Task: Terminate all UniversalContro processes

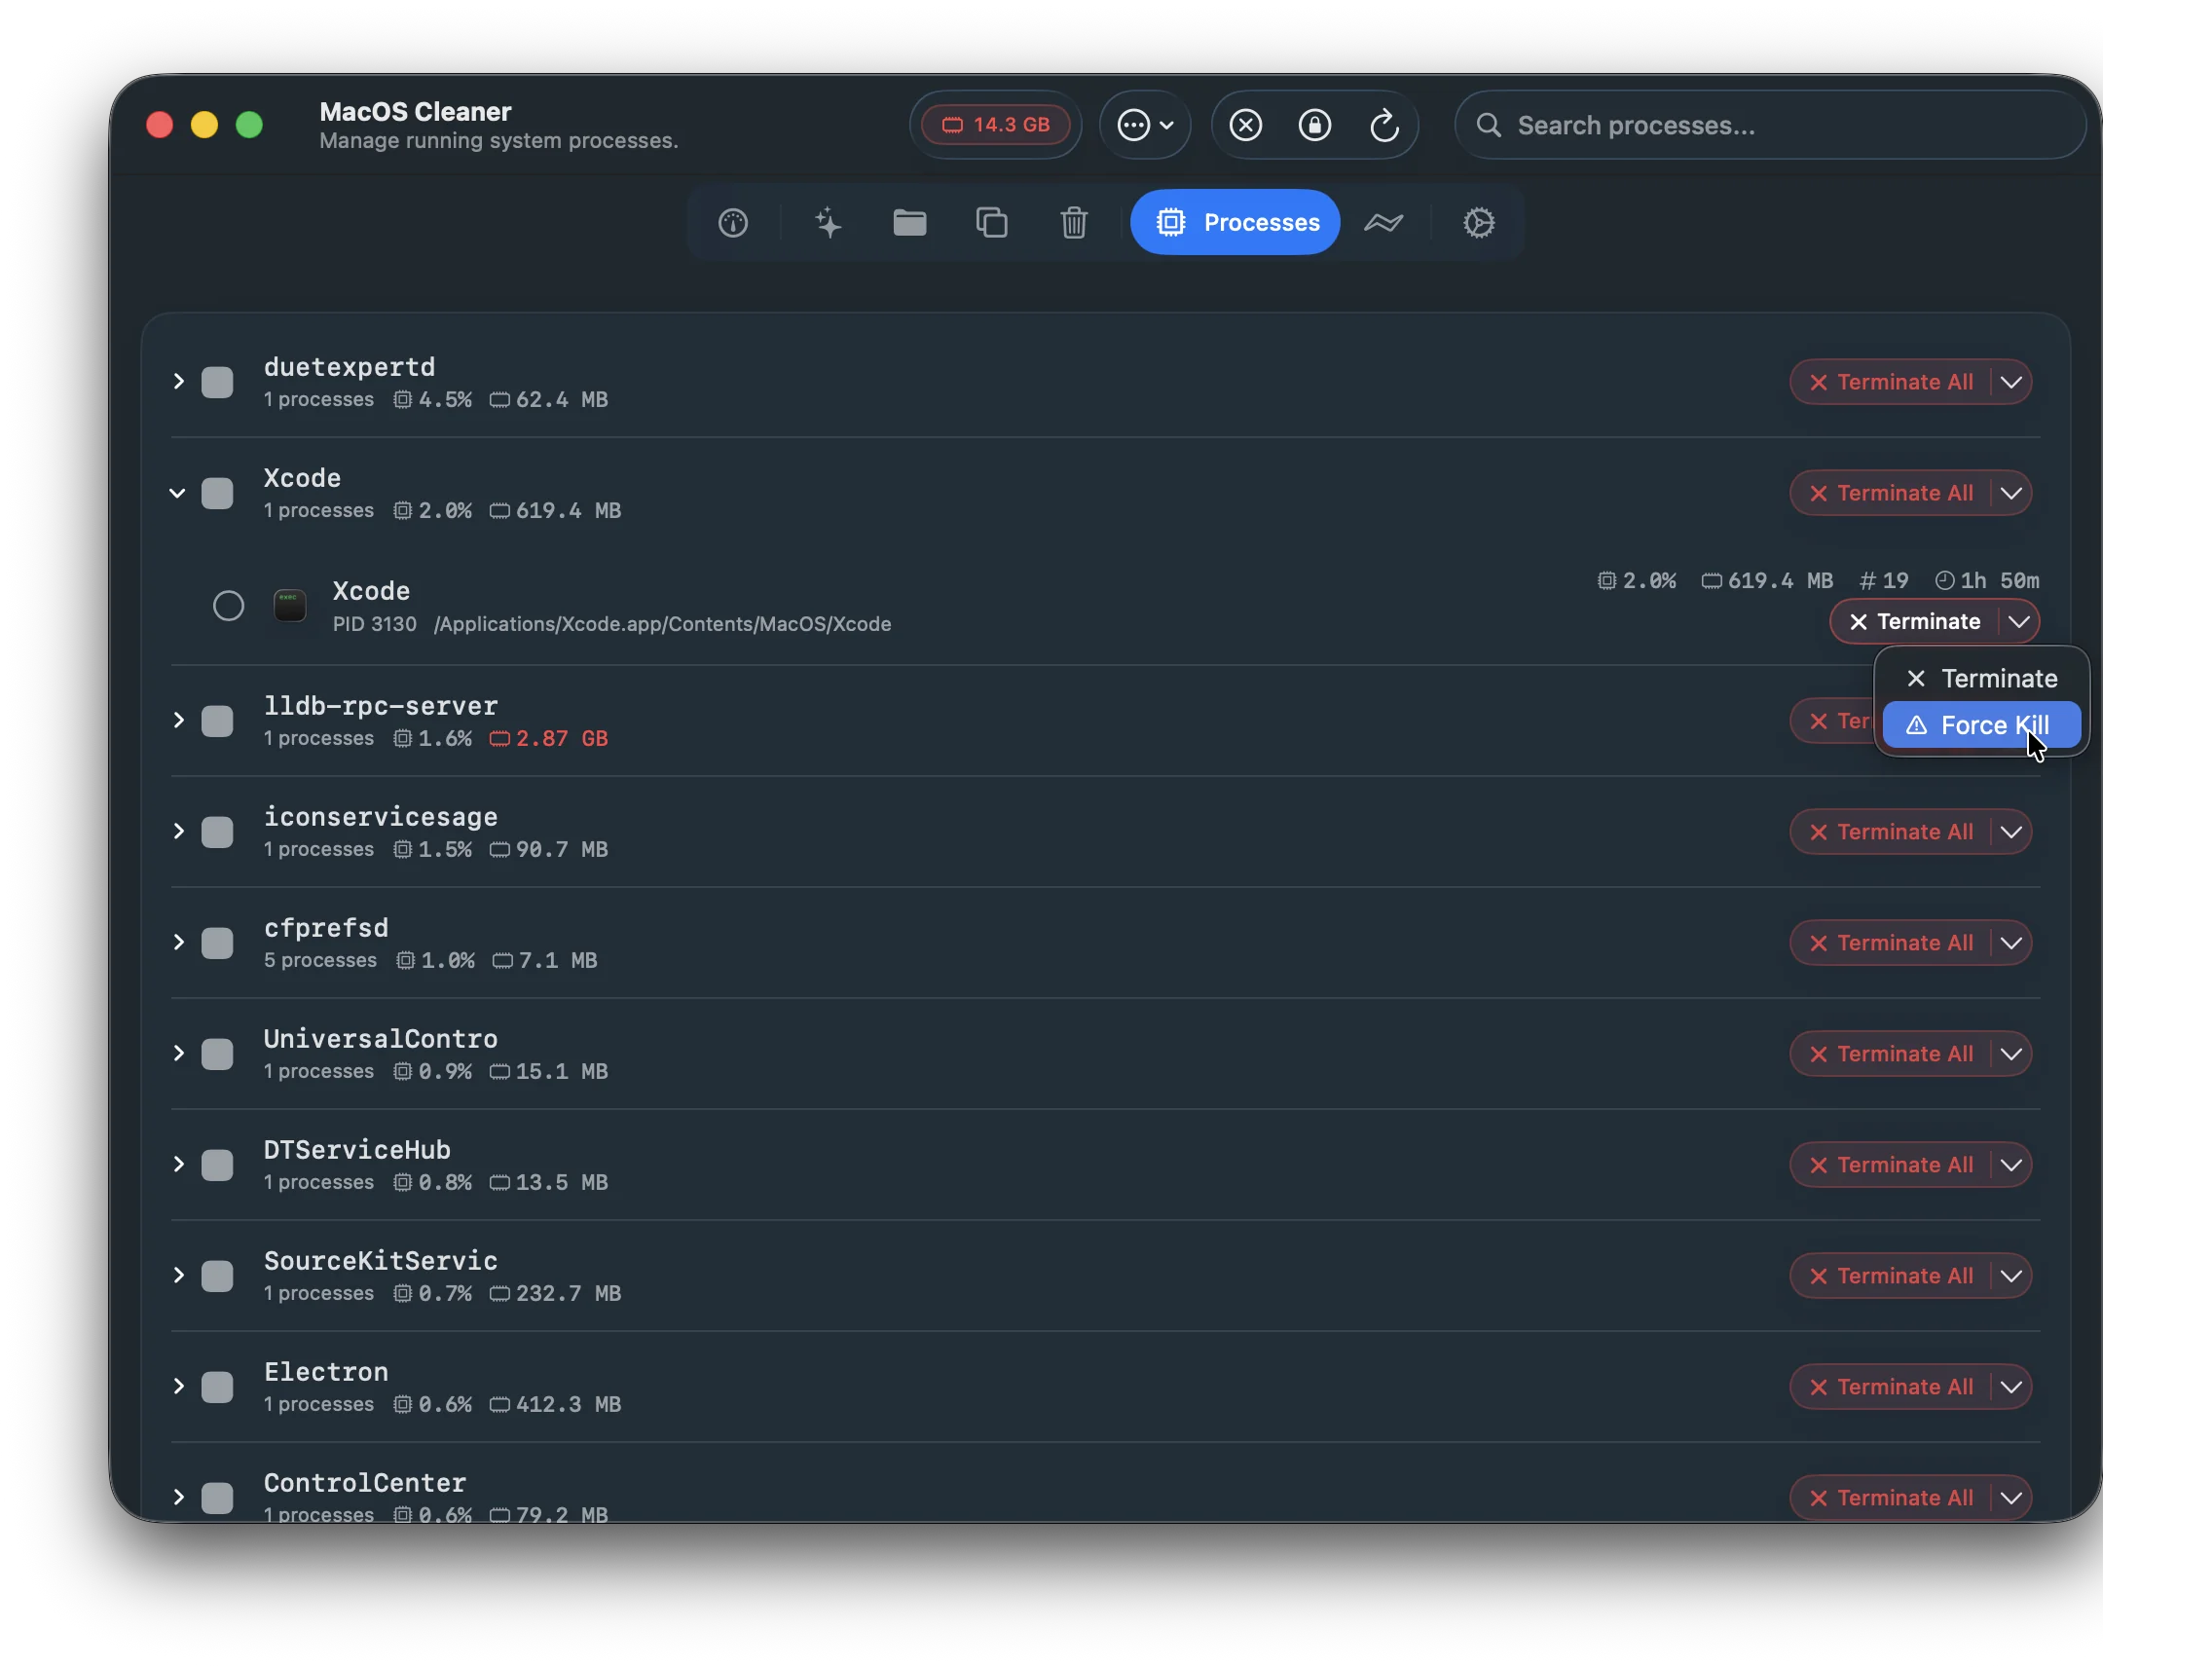Action: point(1891,1054)
